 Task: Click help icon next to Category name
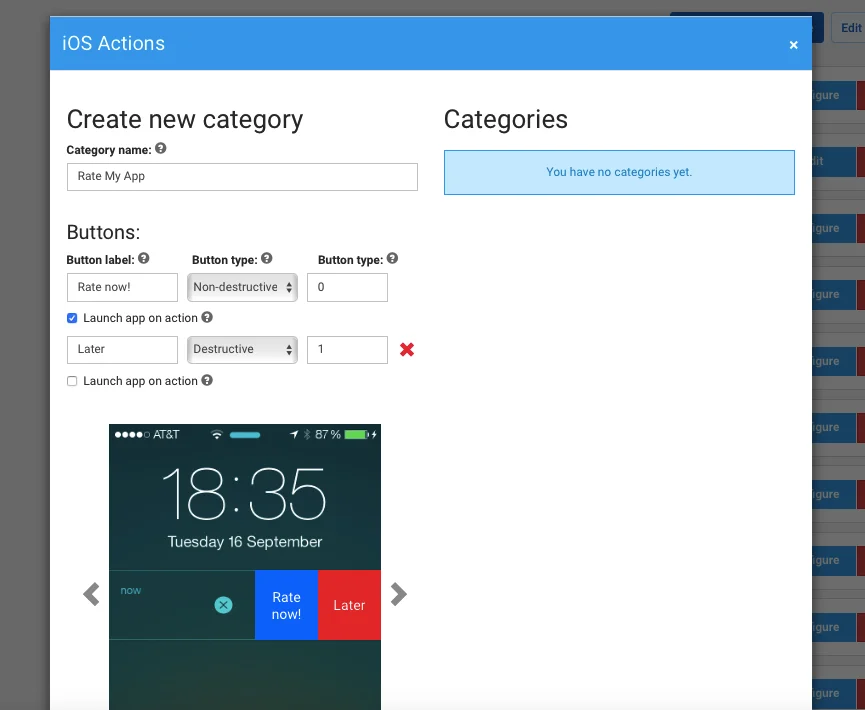pos(161,149)
